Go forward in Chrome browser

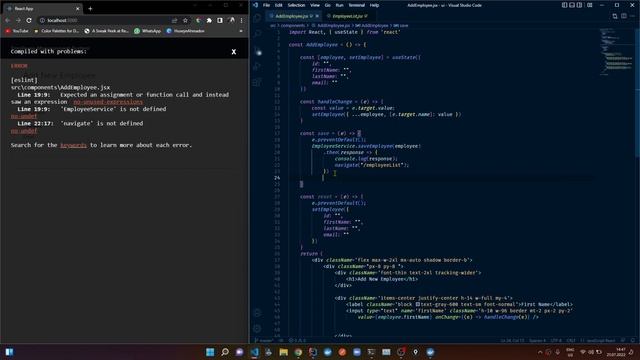[x=18, y=20]
